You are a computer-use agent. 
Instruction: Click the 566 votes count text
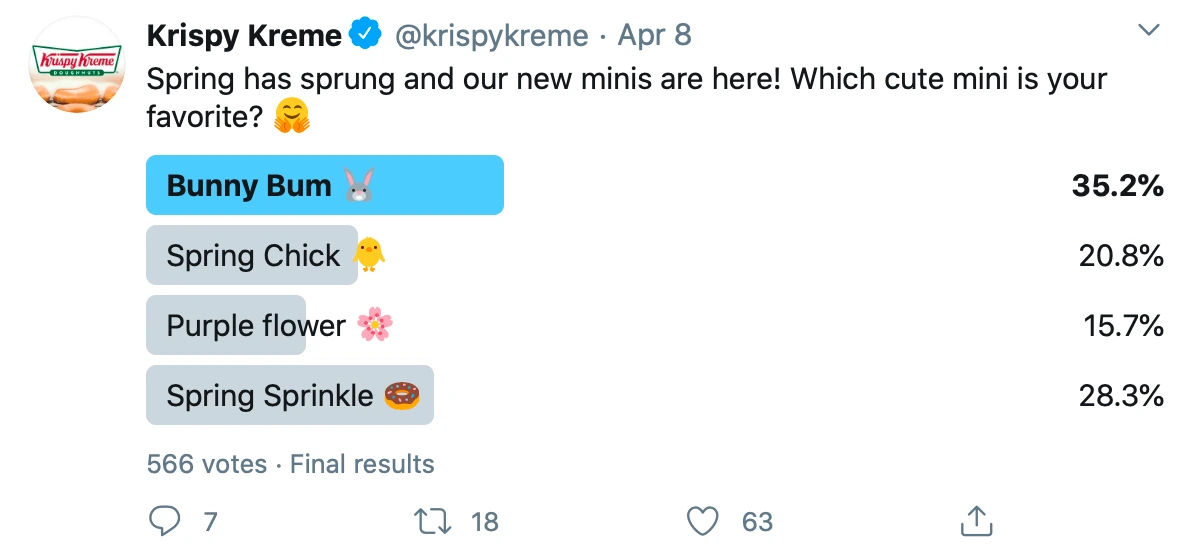pyautogui.click(x=207, y=464)
